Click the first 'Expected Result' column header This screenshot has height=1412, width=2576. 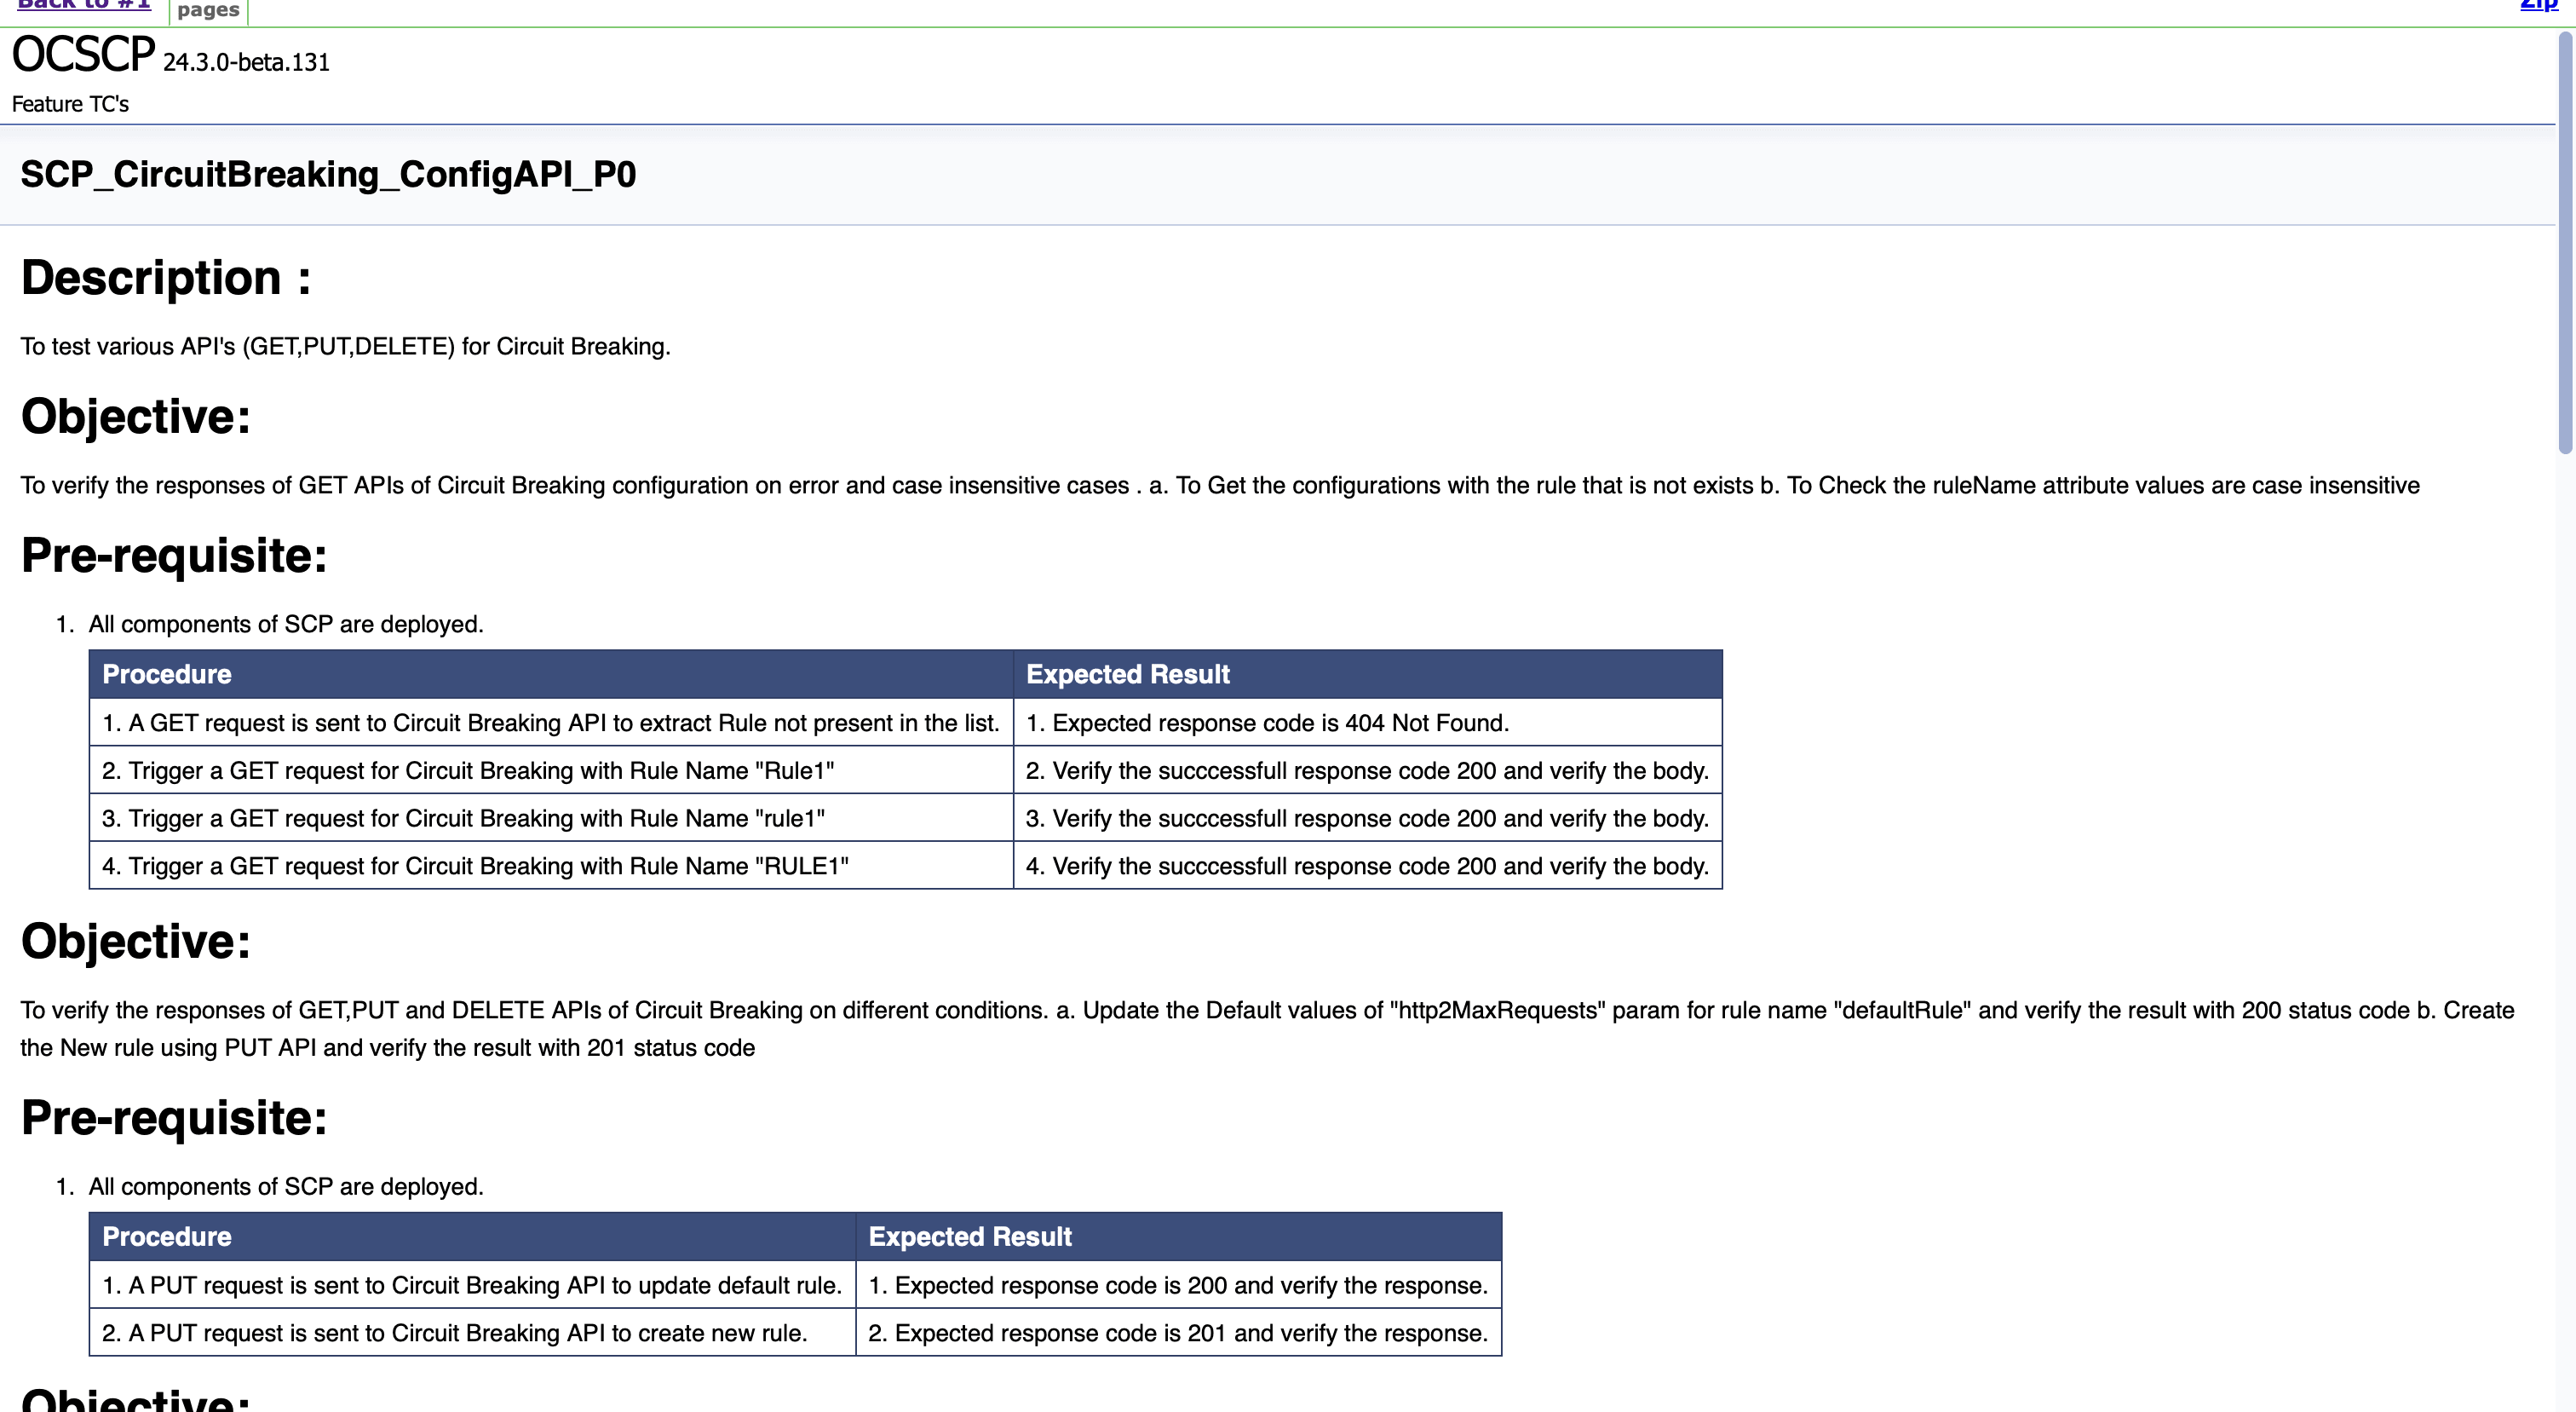pyautogui.click(x=1127, y=674)
